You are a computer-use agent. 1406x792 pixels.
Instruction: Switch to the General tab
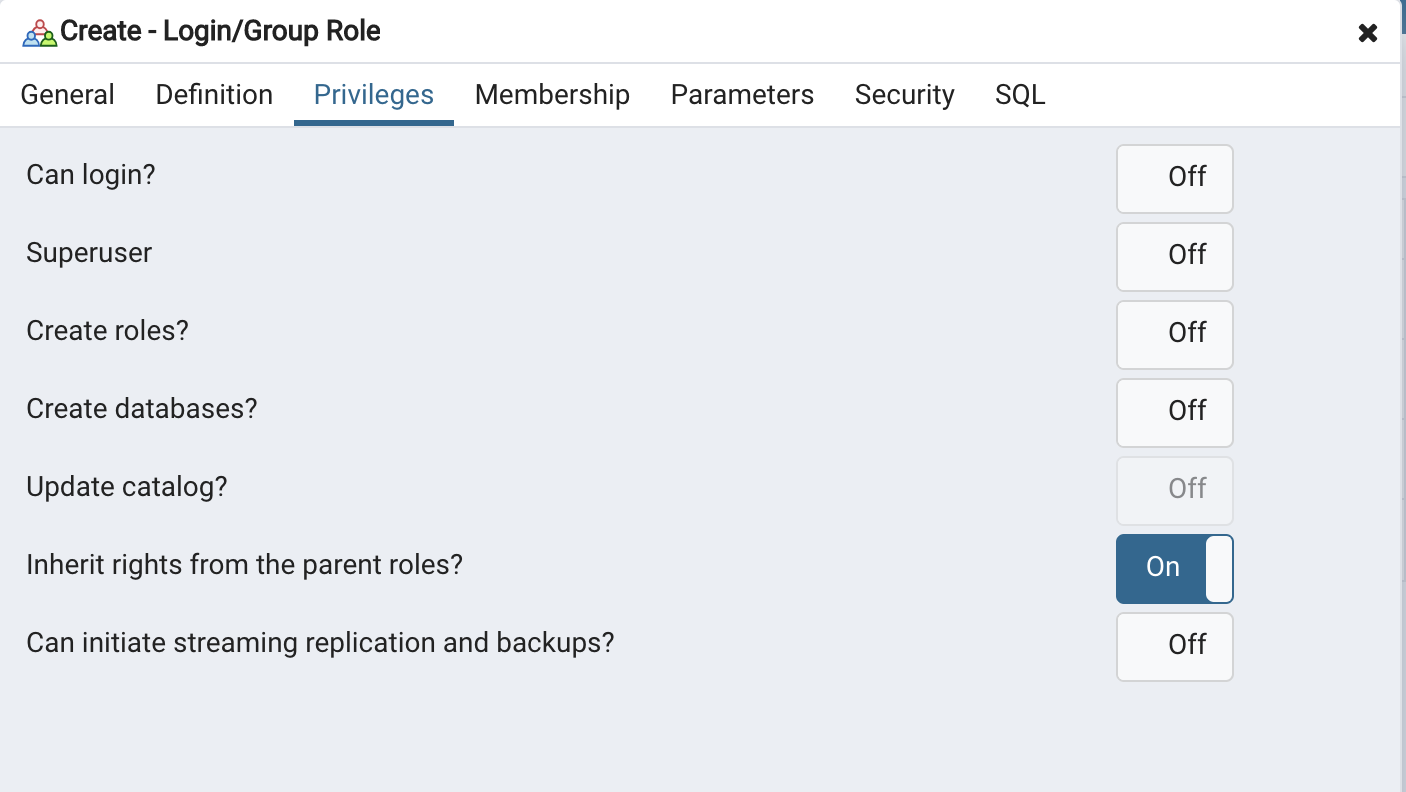tap(67, 95)
